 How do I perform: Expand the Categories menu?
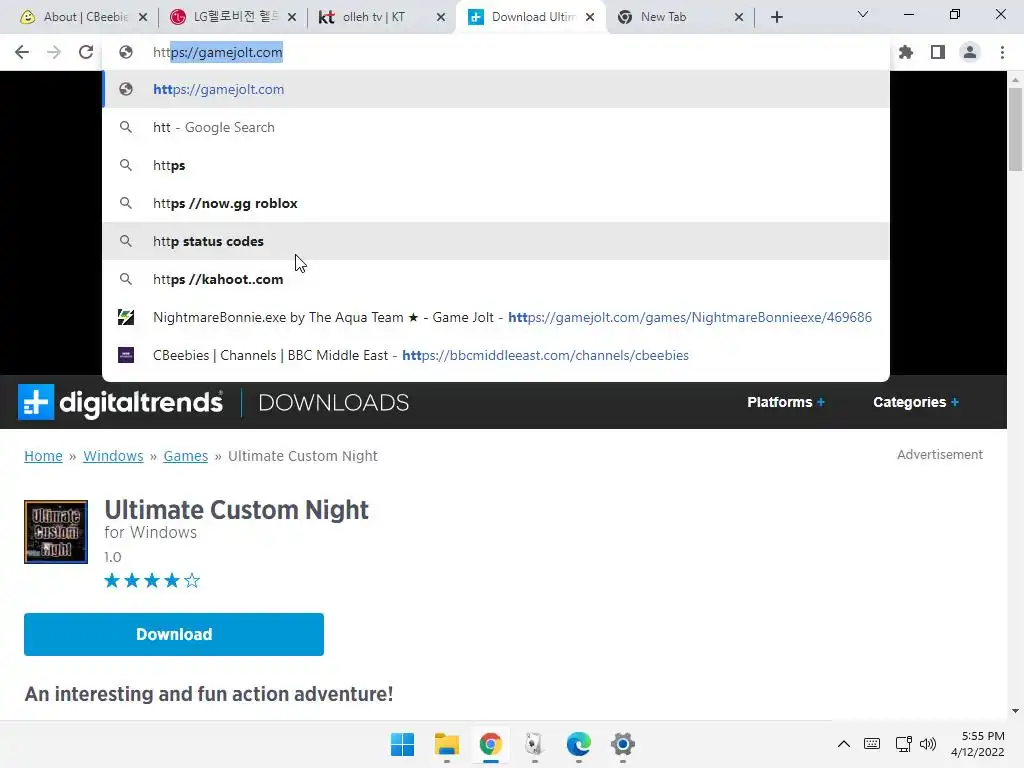[916, 402]
